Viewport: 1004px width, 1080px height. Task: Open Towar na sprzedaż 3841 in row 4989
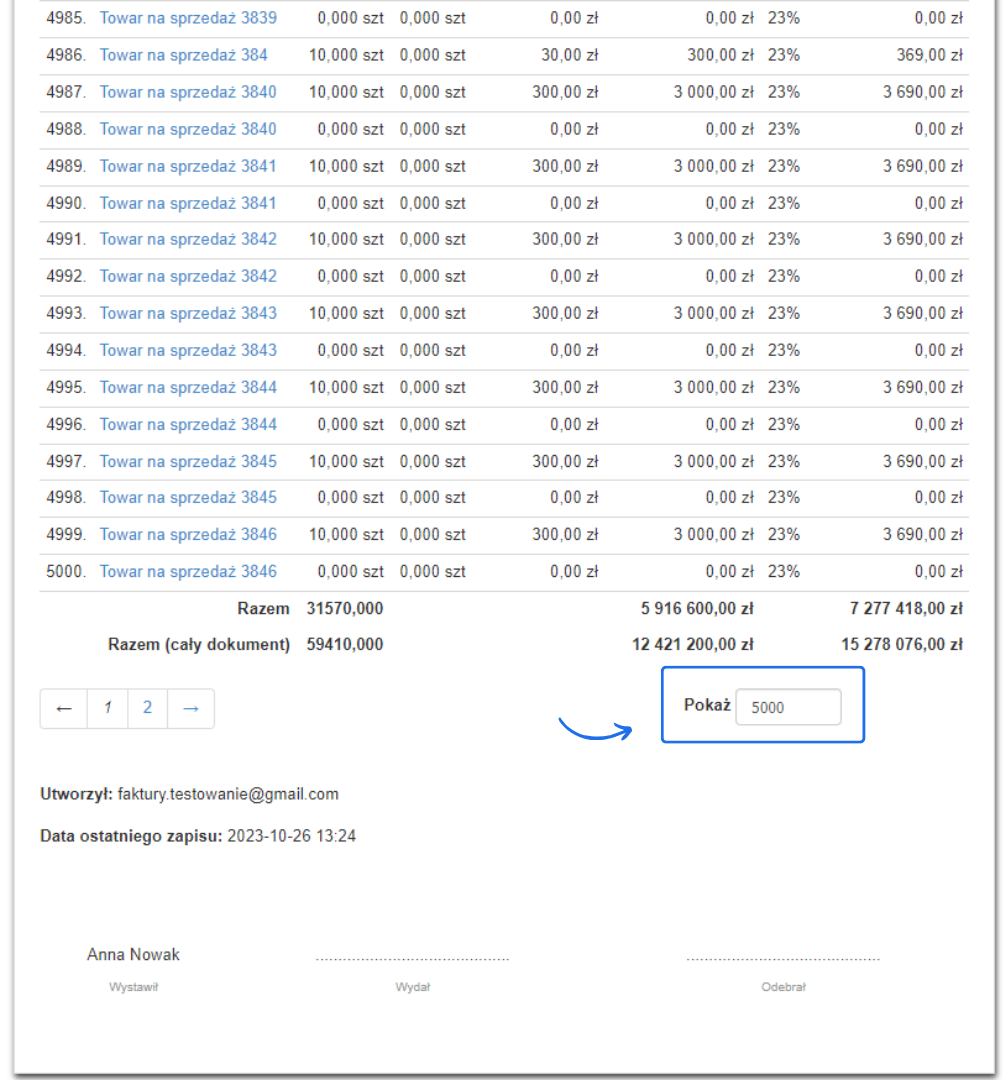click(188, 166)
